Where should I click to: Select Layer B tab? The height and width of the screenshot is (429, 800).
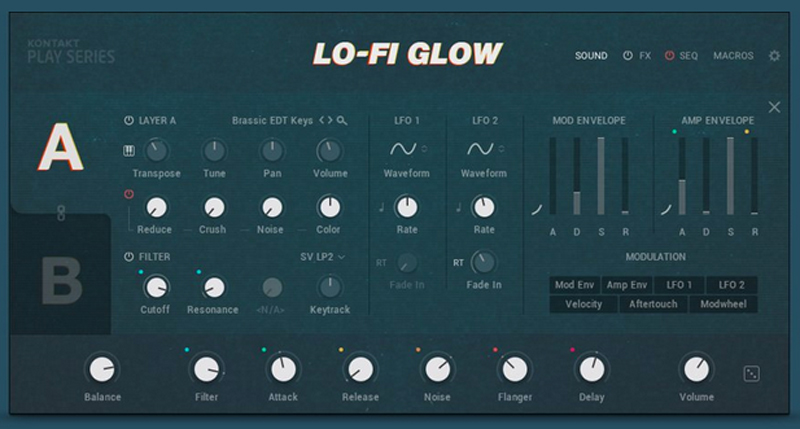click(61, 281)
